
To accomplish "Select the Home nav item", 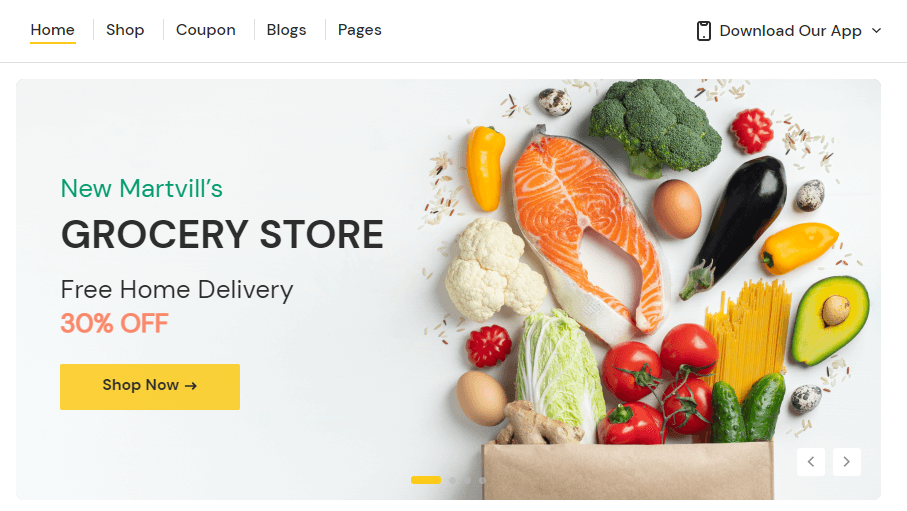I will (53, 30).
